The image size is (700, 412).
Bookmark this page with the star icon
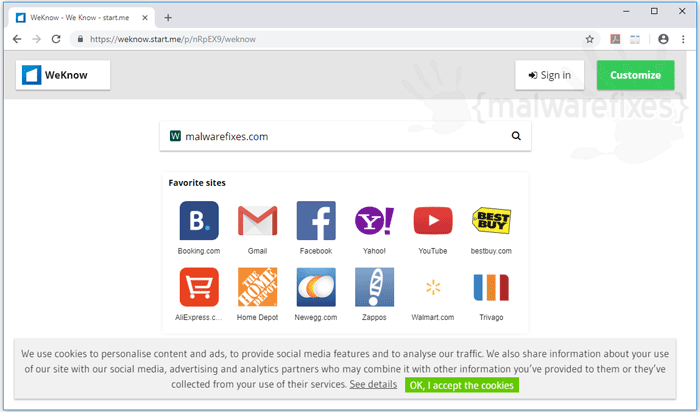coord(590,39)
